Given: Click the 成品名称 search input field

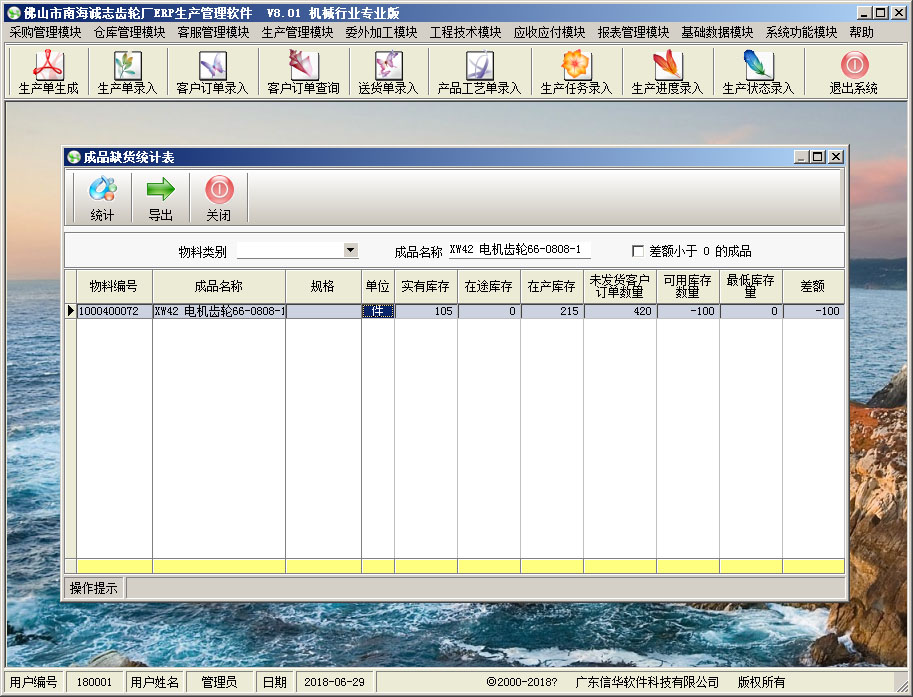Looking at the screenshot, I should 518,250.
